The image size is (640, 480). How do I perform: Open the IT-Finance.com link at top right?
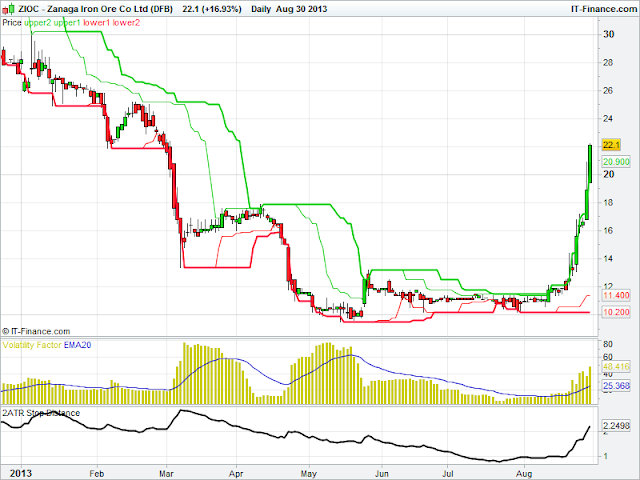coord(604,9)
